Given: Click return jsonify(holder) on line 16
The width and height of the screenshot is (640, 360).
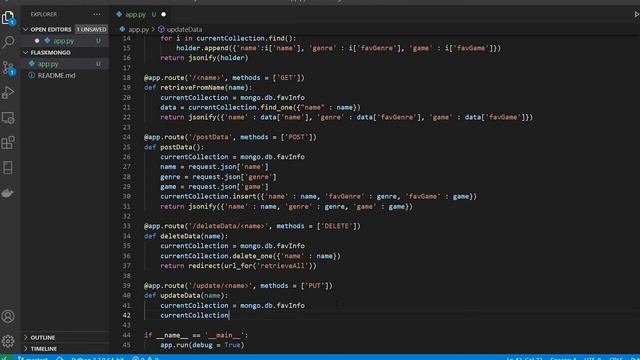Looking at the screenshot, I should pyautogui.click(x=204, y=58).
